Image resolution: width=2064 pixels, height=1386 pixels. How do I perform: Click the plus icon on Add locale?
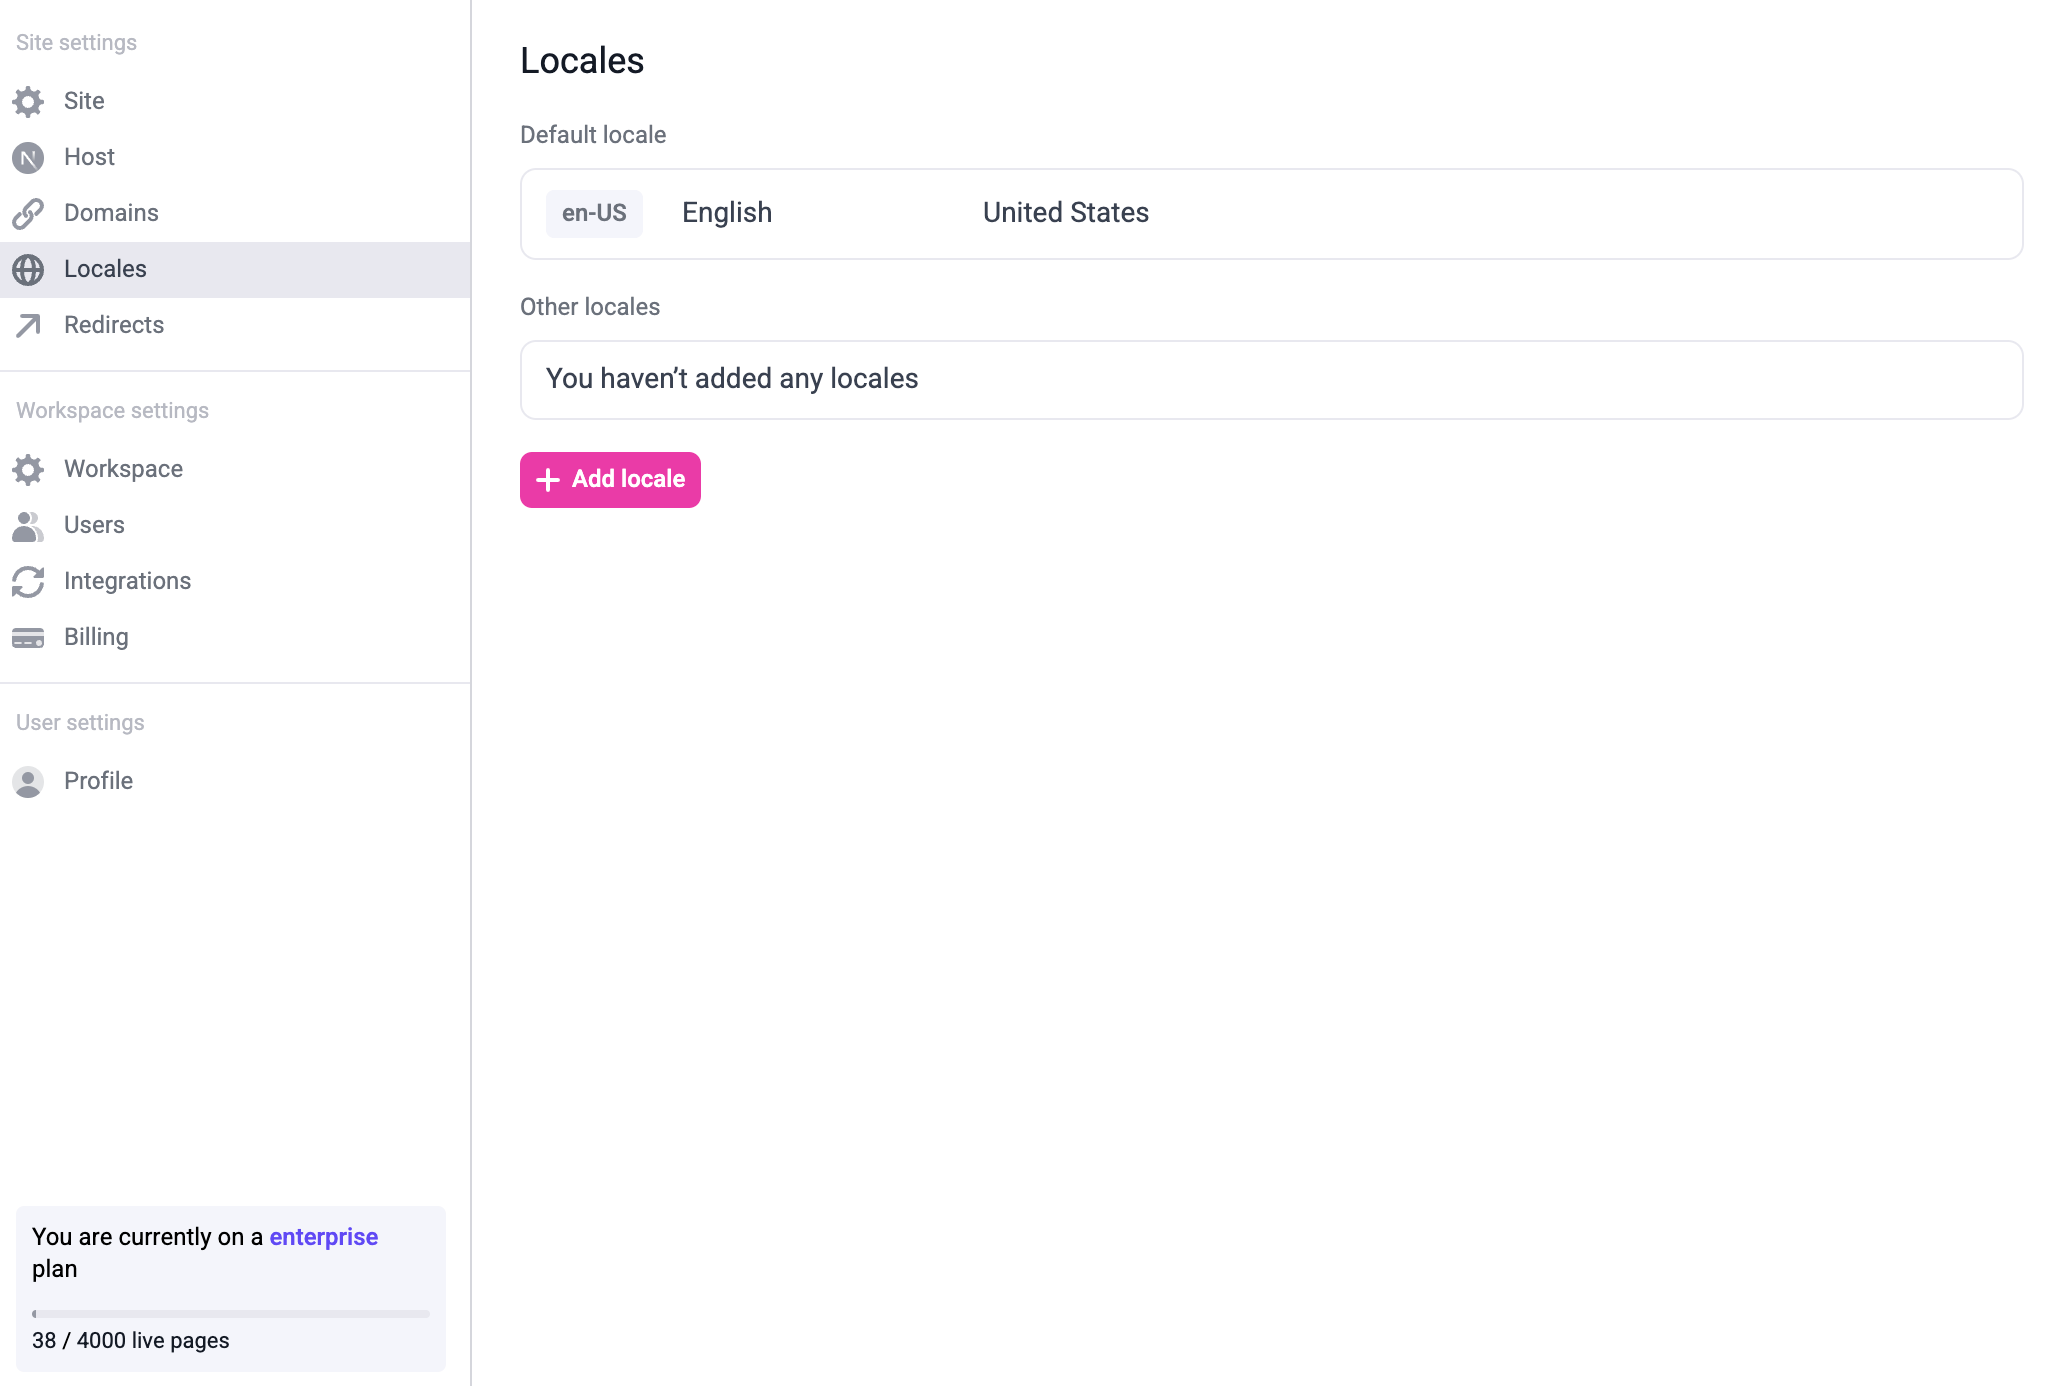[x=547, y=480]
